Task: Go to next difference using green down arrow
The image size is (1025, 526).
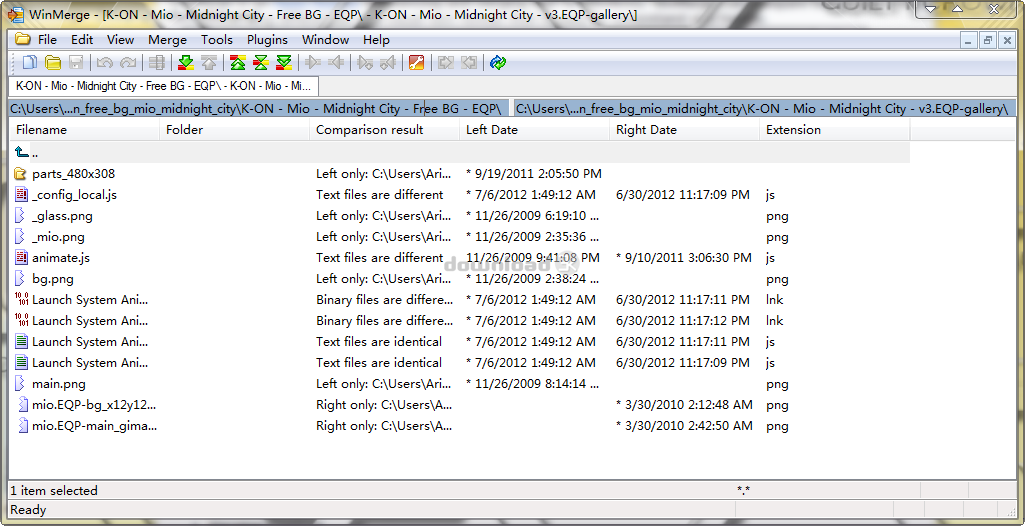Action: (185, 63)
